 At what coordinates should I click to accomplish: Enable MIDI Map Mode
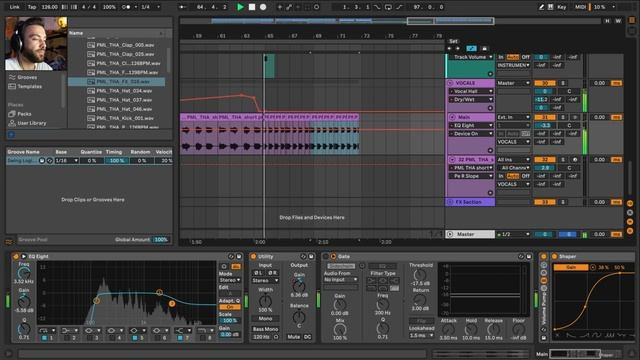coord(580,7)
